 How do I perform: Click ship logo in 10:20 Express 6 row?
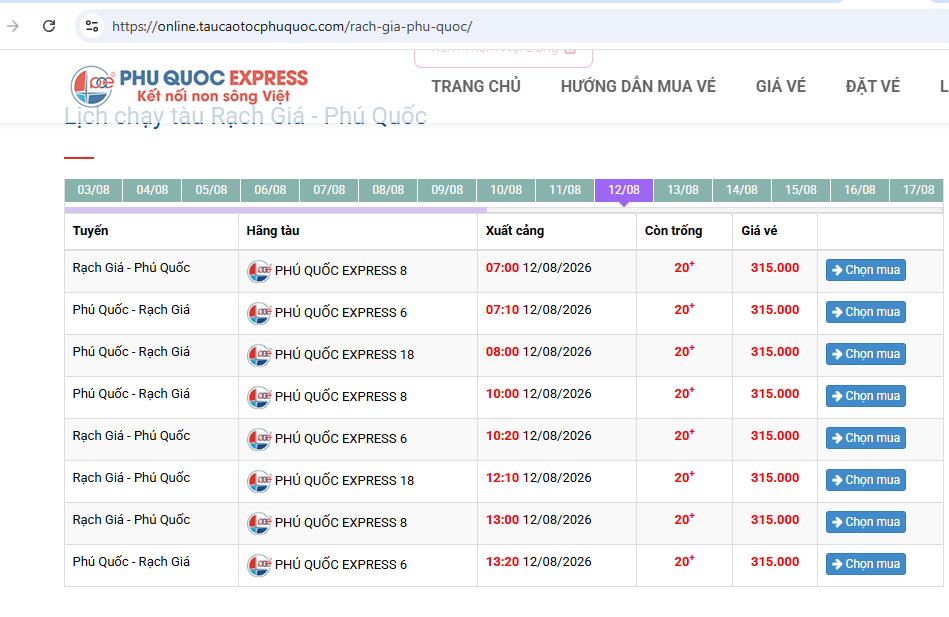coord(259,439)
